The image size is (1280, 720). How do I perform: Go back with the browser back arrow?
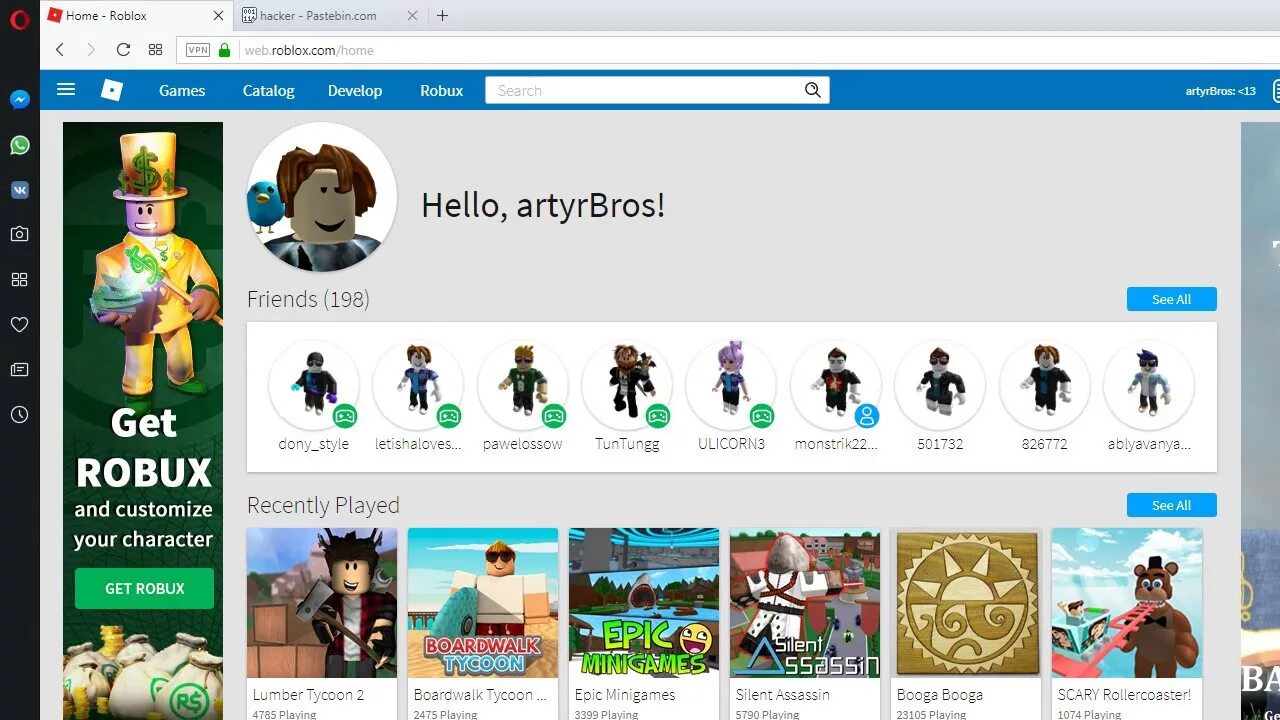(x=59, y=50)
